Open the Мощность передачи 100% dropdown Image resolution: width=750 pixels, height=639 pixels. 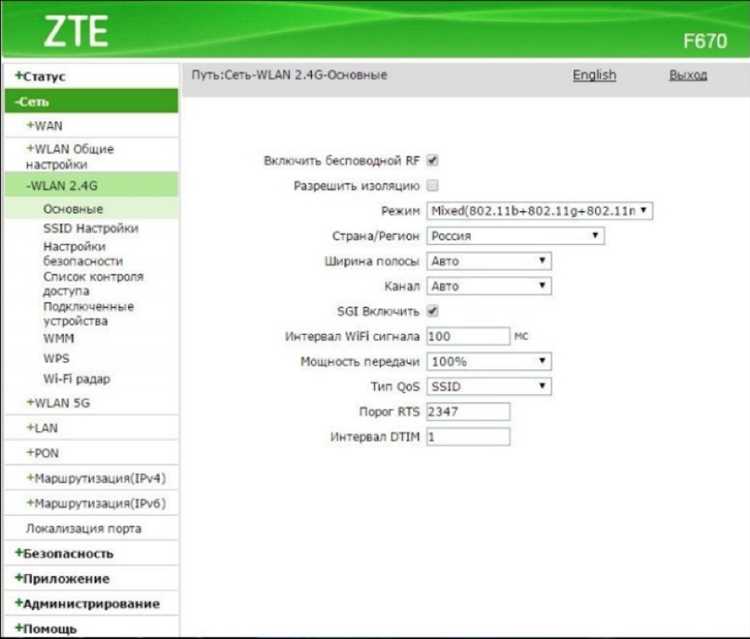[x=489, y=361]
